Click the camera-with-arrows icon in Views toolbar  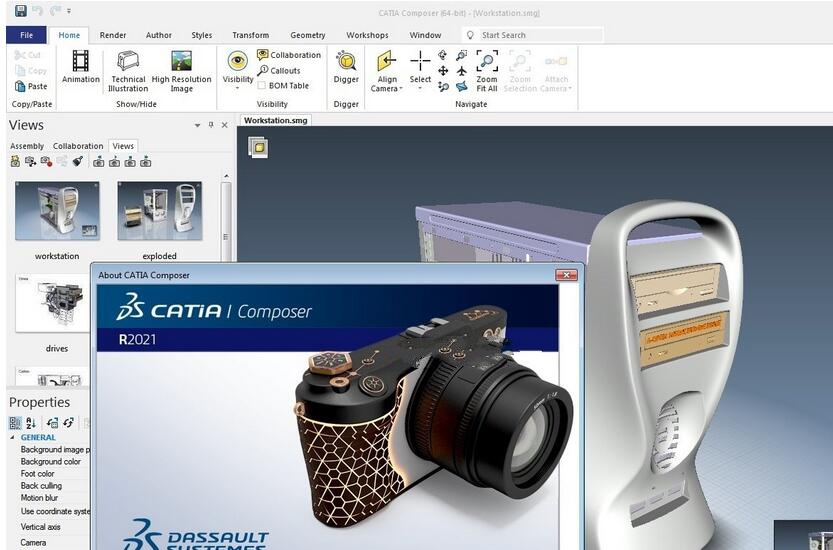point(30,161)
